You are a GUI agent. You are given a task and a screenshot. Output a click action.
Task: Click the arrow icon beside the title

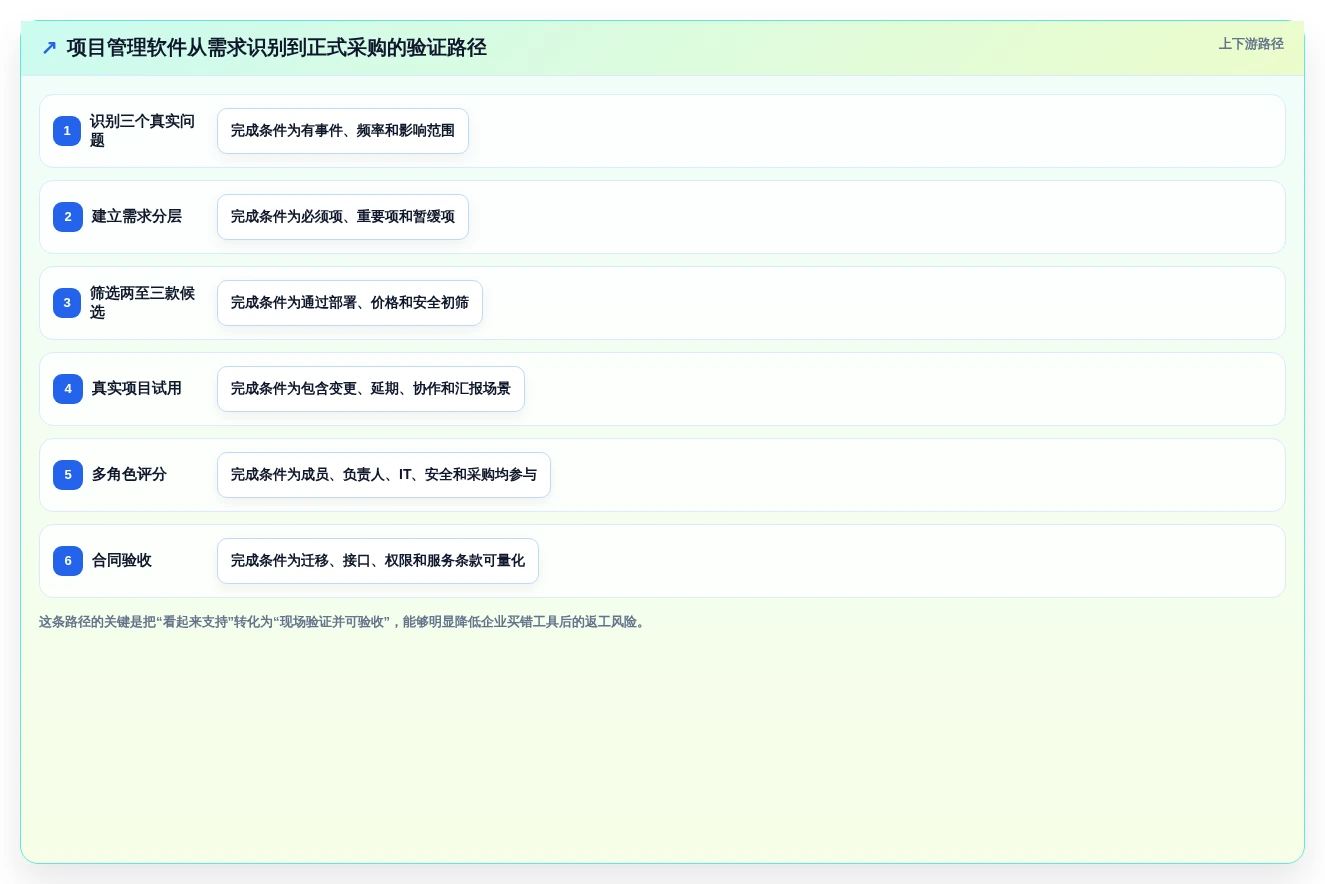[49, 48]
